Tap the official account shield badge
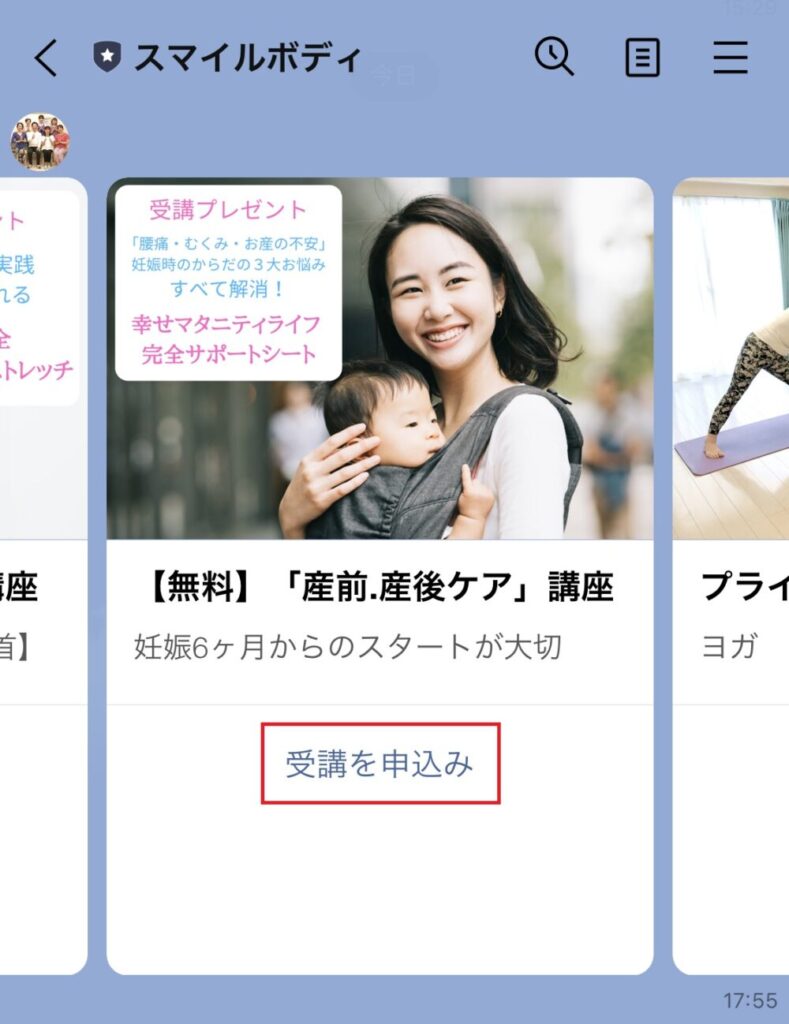The height and width of the screenshot is (1024, 789). (107, 57)
